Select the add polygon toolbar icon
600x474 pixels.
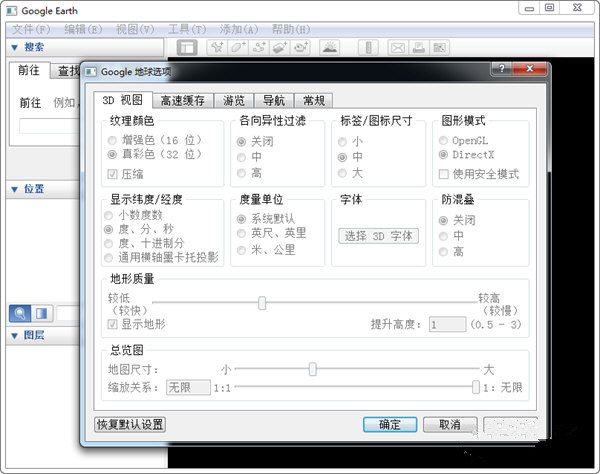(x=238, y=48)
